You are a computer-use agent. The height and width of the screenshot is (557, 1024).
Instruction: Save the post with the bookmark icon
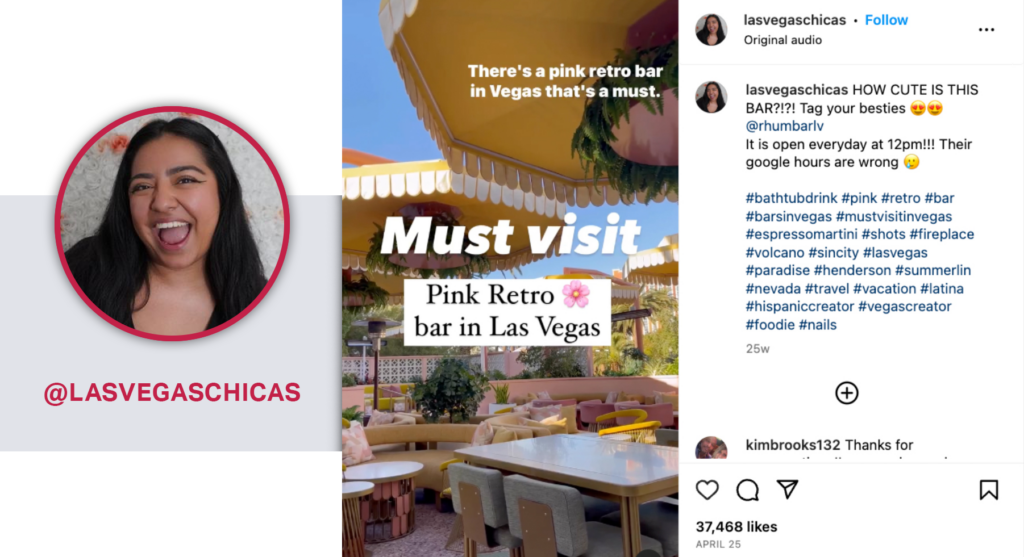tap(988, 490)
